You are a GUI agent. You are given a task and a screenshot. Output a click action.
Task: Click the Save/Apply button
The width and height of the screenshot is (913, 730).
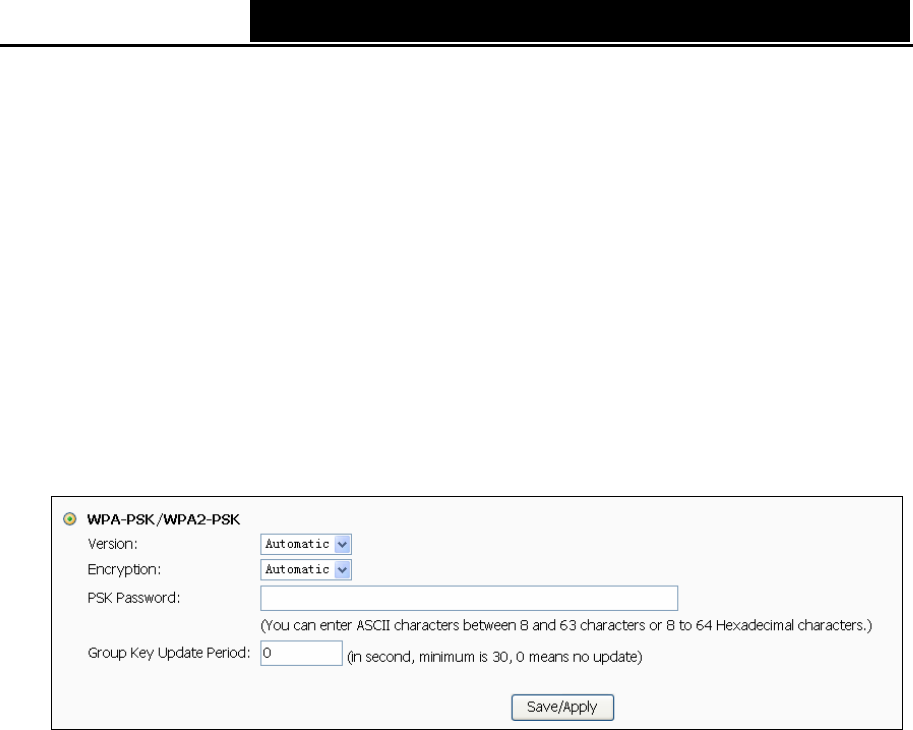pos(562,707)
